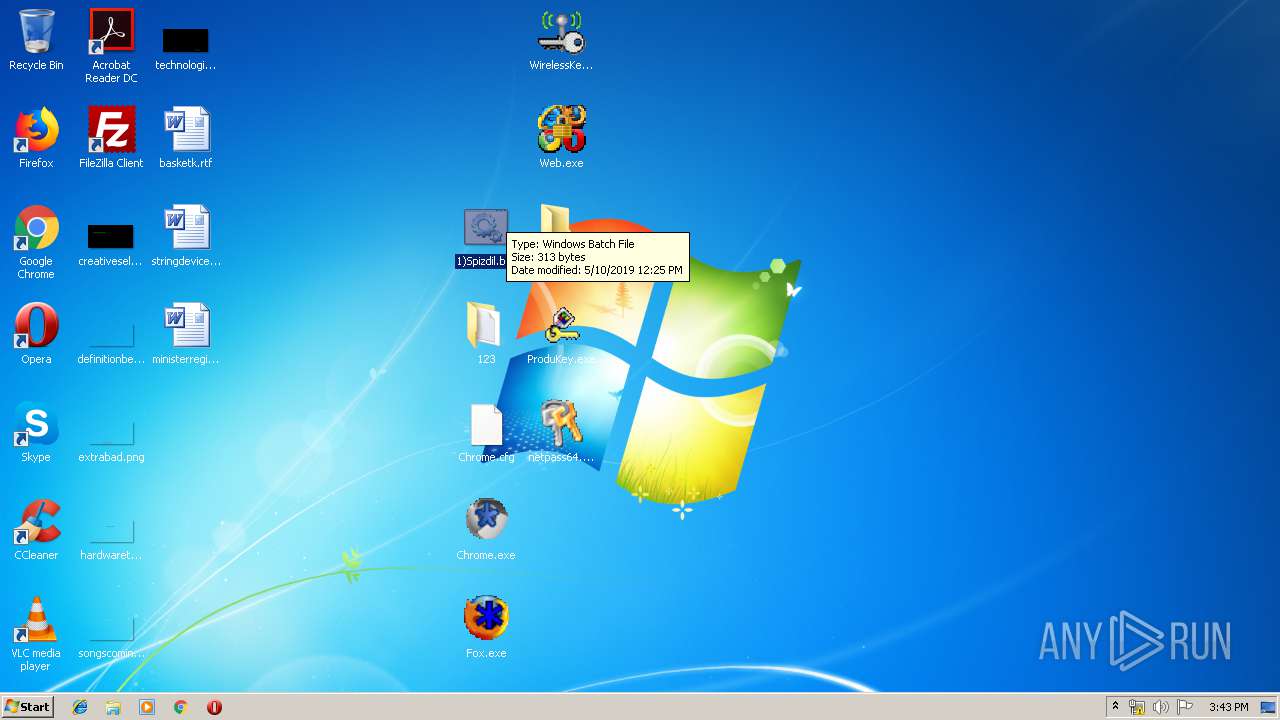Image resolution: width=1280 pixels, height=720 pixels.
Task: Open the folder named 123
Action: pyautogui.click(x=486, y=334)
